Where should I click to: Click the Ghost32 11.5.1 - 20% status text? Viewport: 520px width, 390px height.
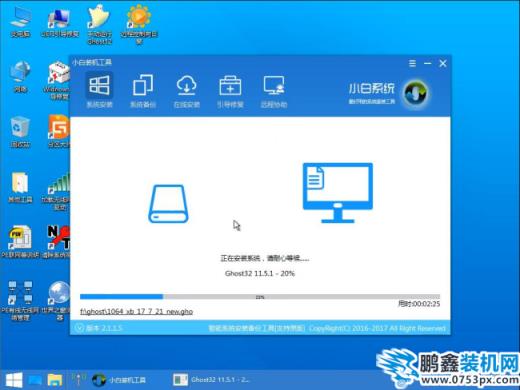coord(260,274)
